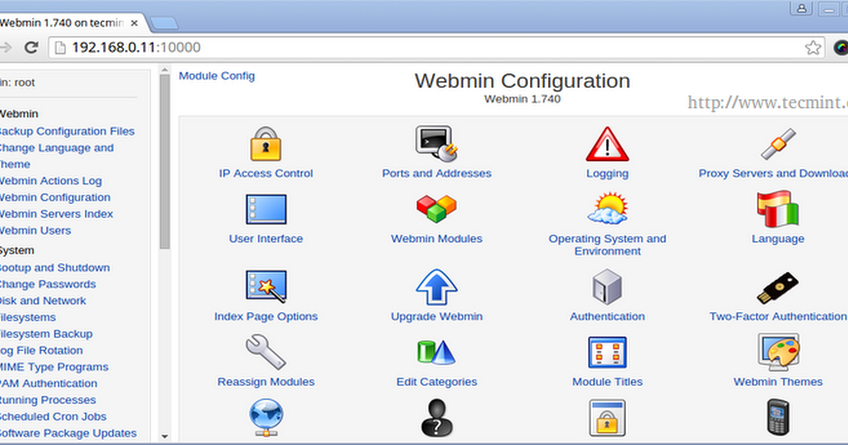Close the Webmin 1.740 tab
The height and width of the screenshot is (445, 848).
pos(134,23)
